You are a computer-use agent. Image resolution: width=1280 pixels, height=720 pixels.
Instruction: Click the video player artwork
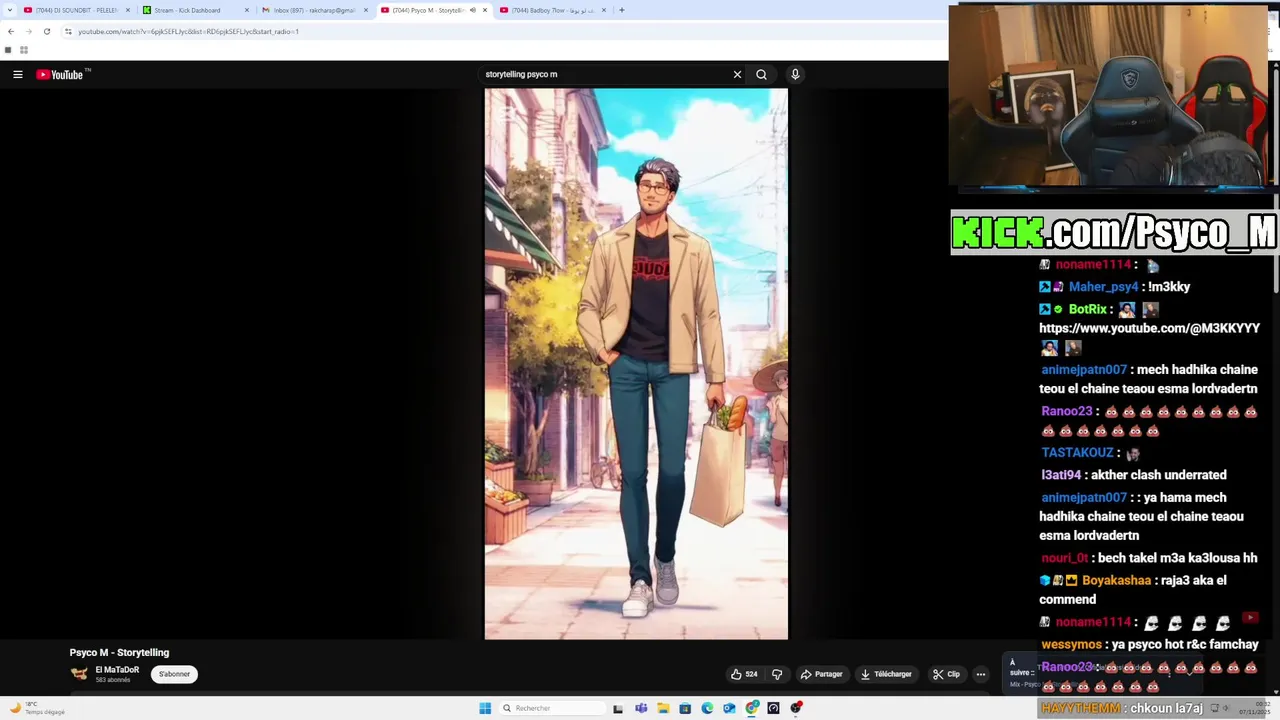636,364
